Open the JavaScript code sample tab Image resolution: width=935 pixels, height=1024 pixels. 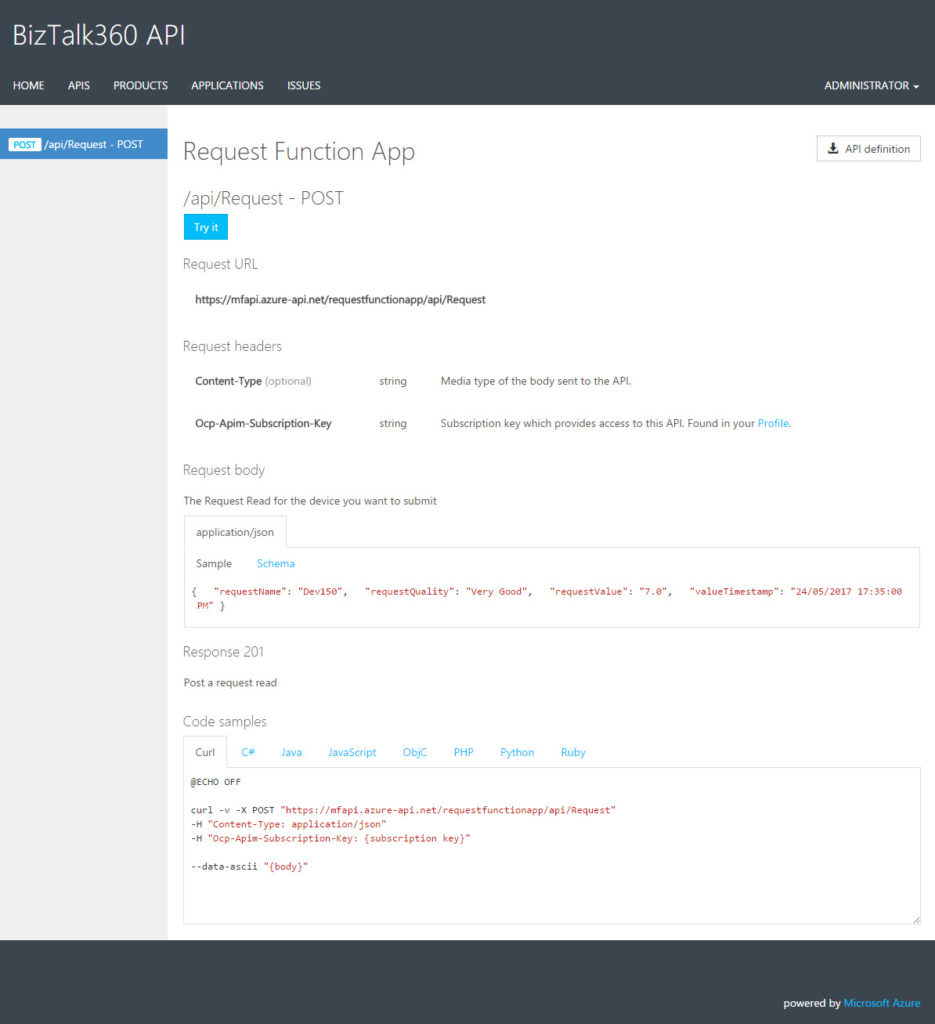352,751
